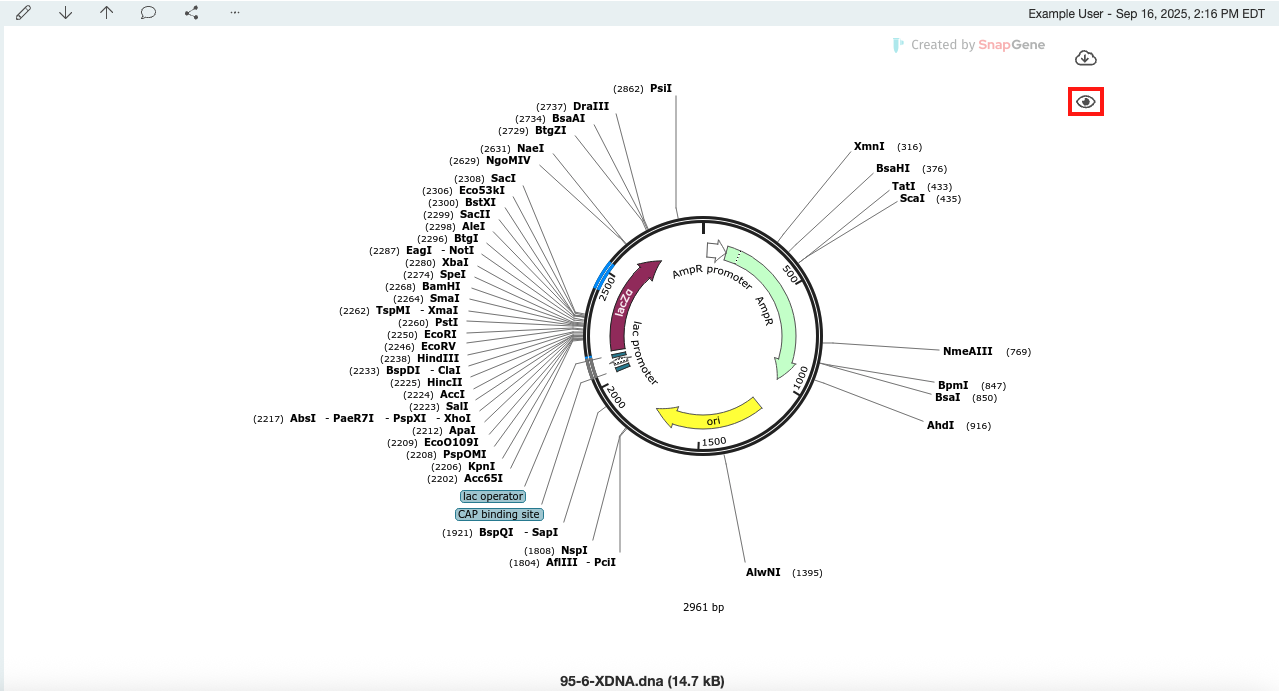
Task: Select the lac operator feature label
Action: coord(493,496)
